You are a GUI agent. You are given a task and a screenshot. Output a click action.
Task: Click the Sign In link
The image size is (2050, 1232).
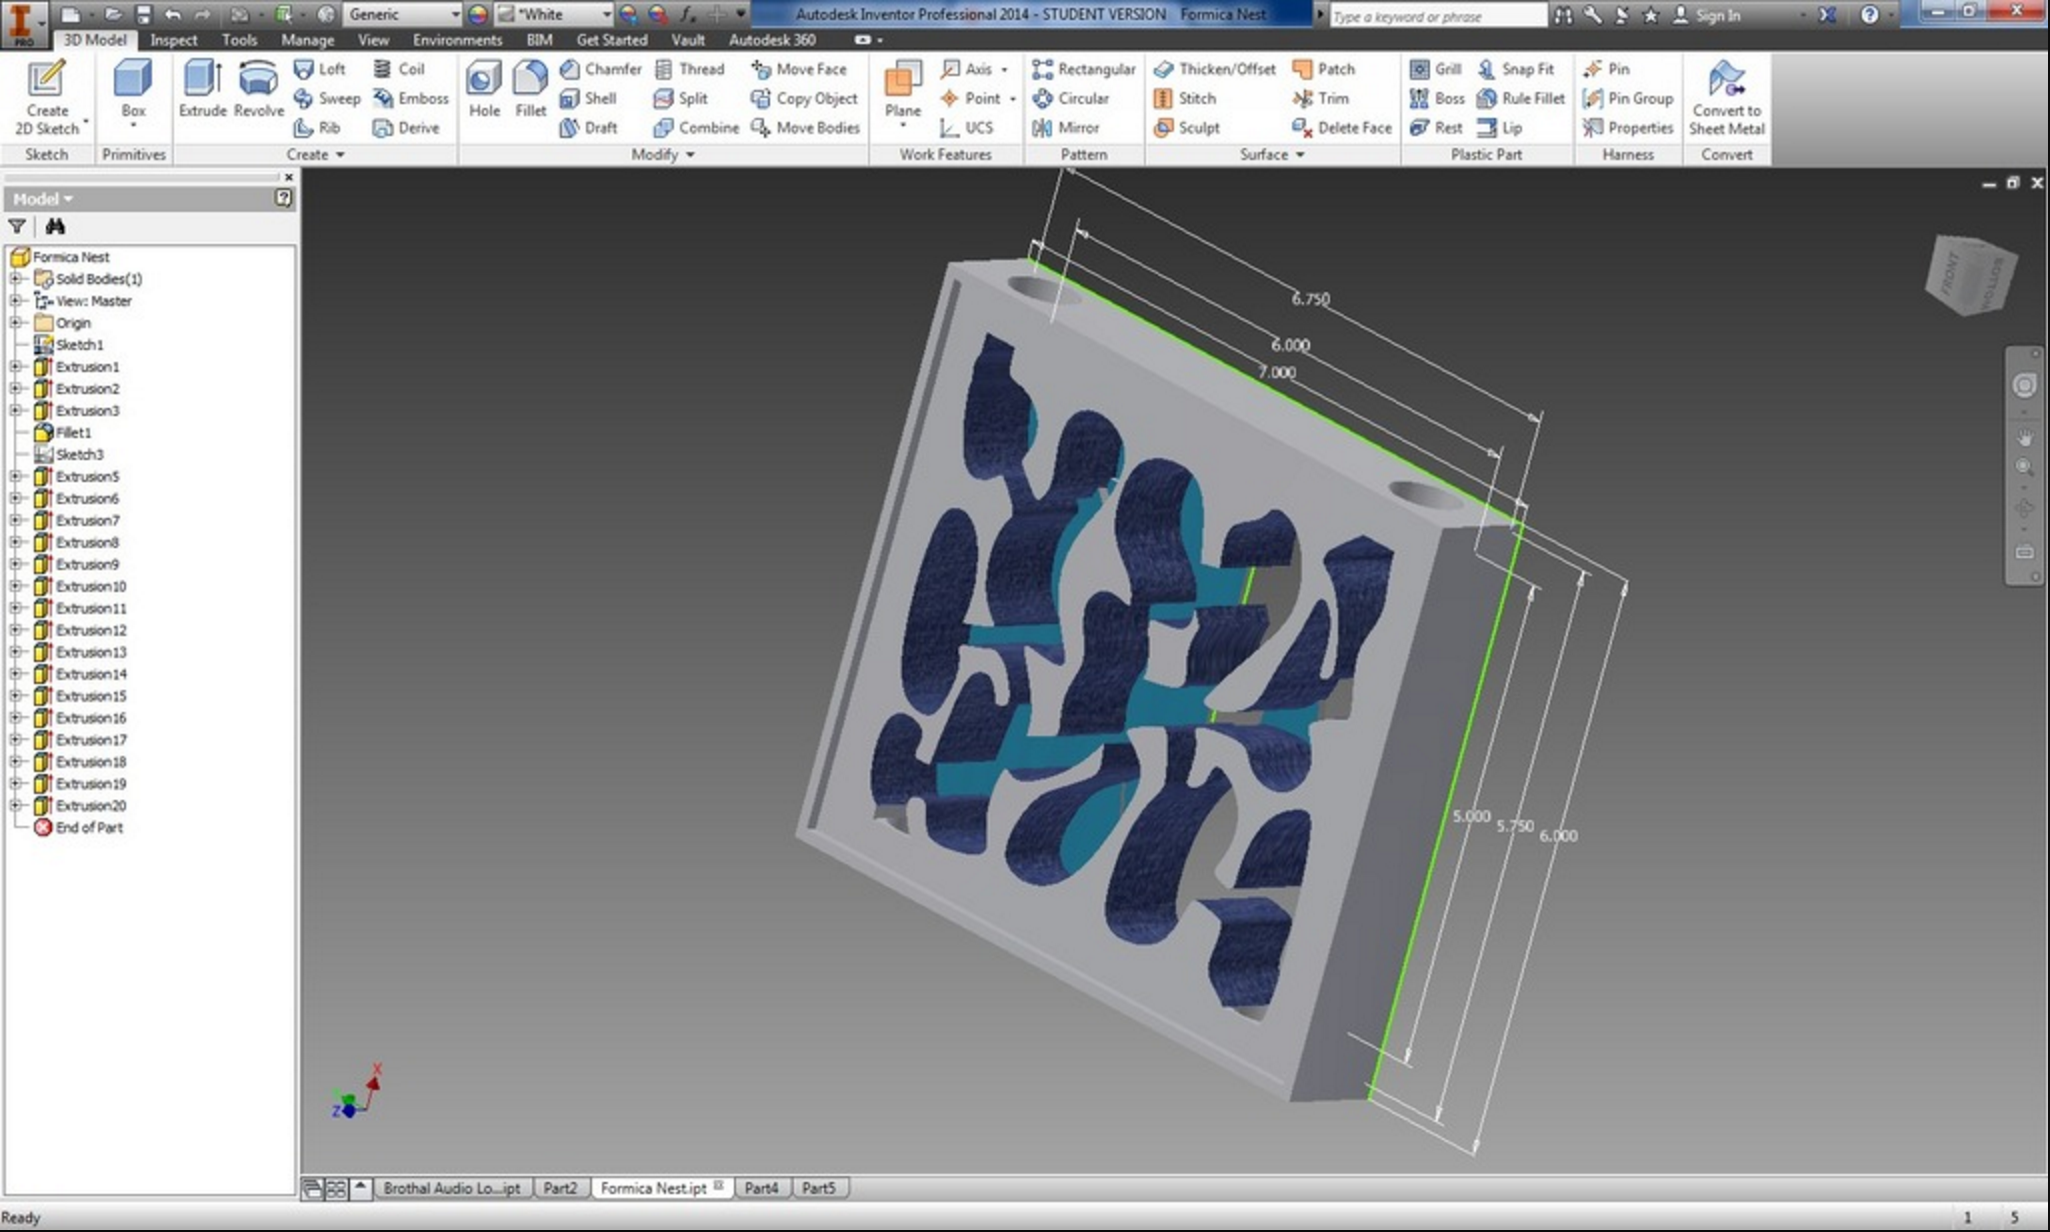tap(1717, 15)
